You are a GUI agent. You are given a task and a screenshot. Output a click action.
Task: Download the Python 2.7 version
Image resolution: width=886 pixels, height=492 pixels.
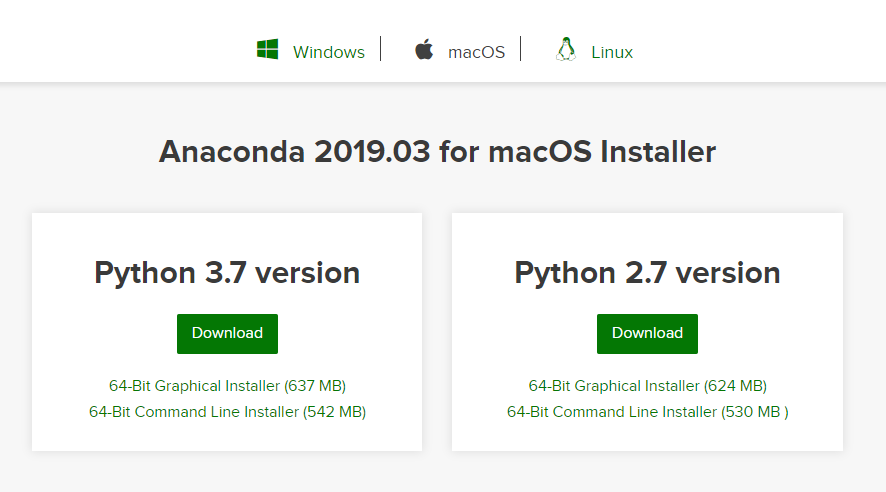tap(648, 334)
